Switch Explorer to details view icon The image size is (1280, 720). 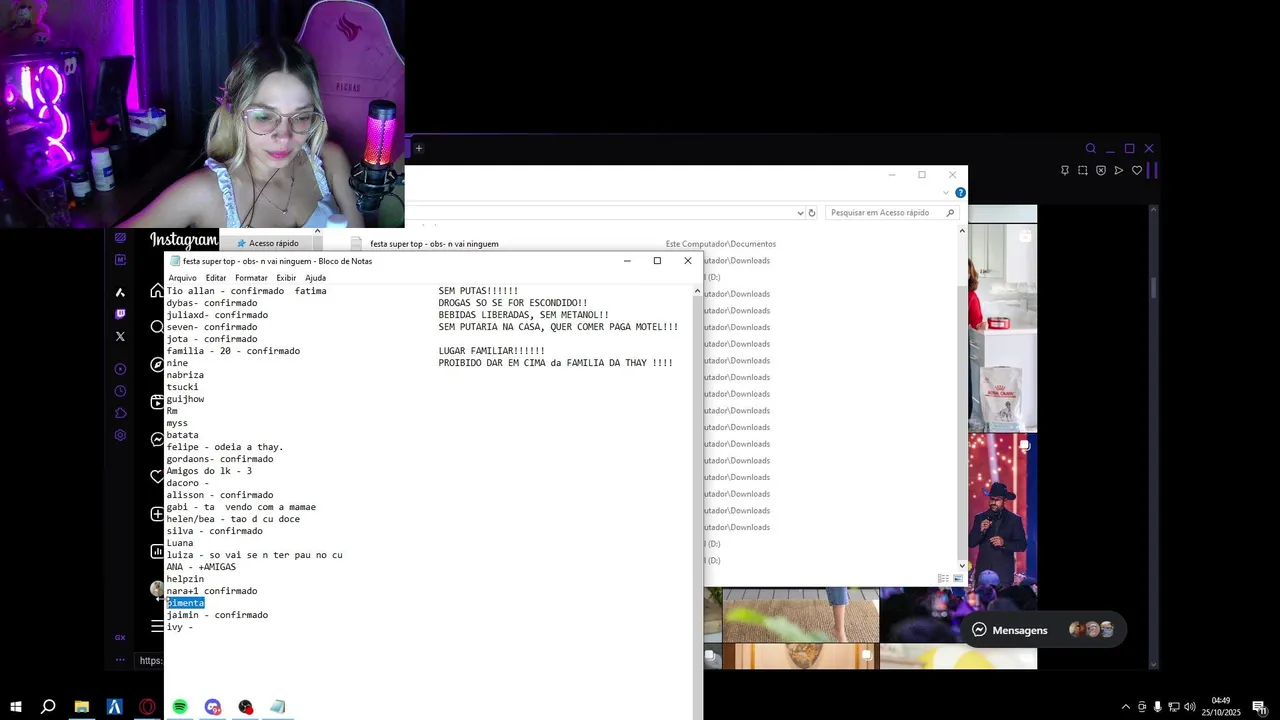click(943, 578)
